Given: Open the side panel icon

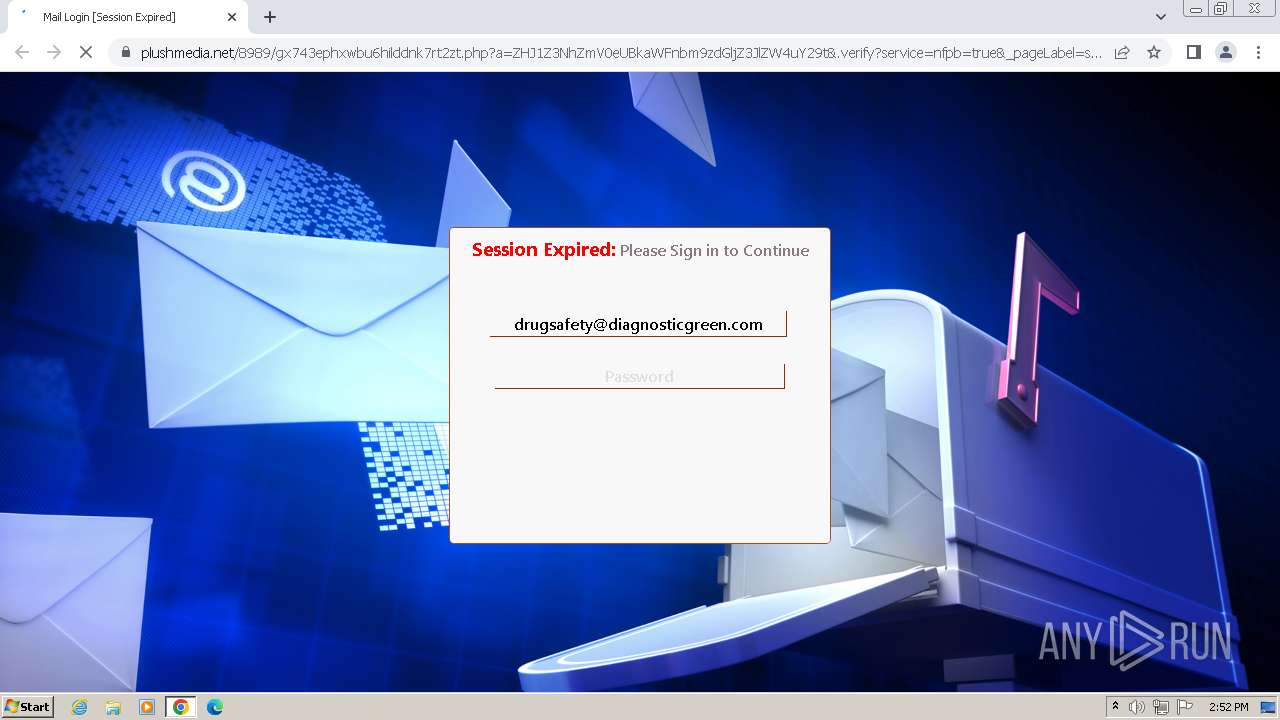Looking at the screenshot, I should coord(1193,52).
